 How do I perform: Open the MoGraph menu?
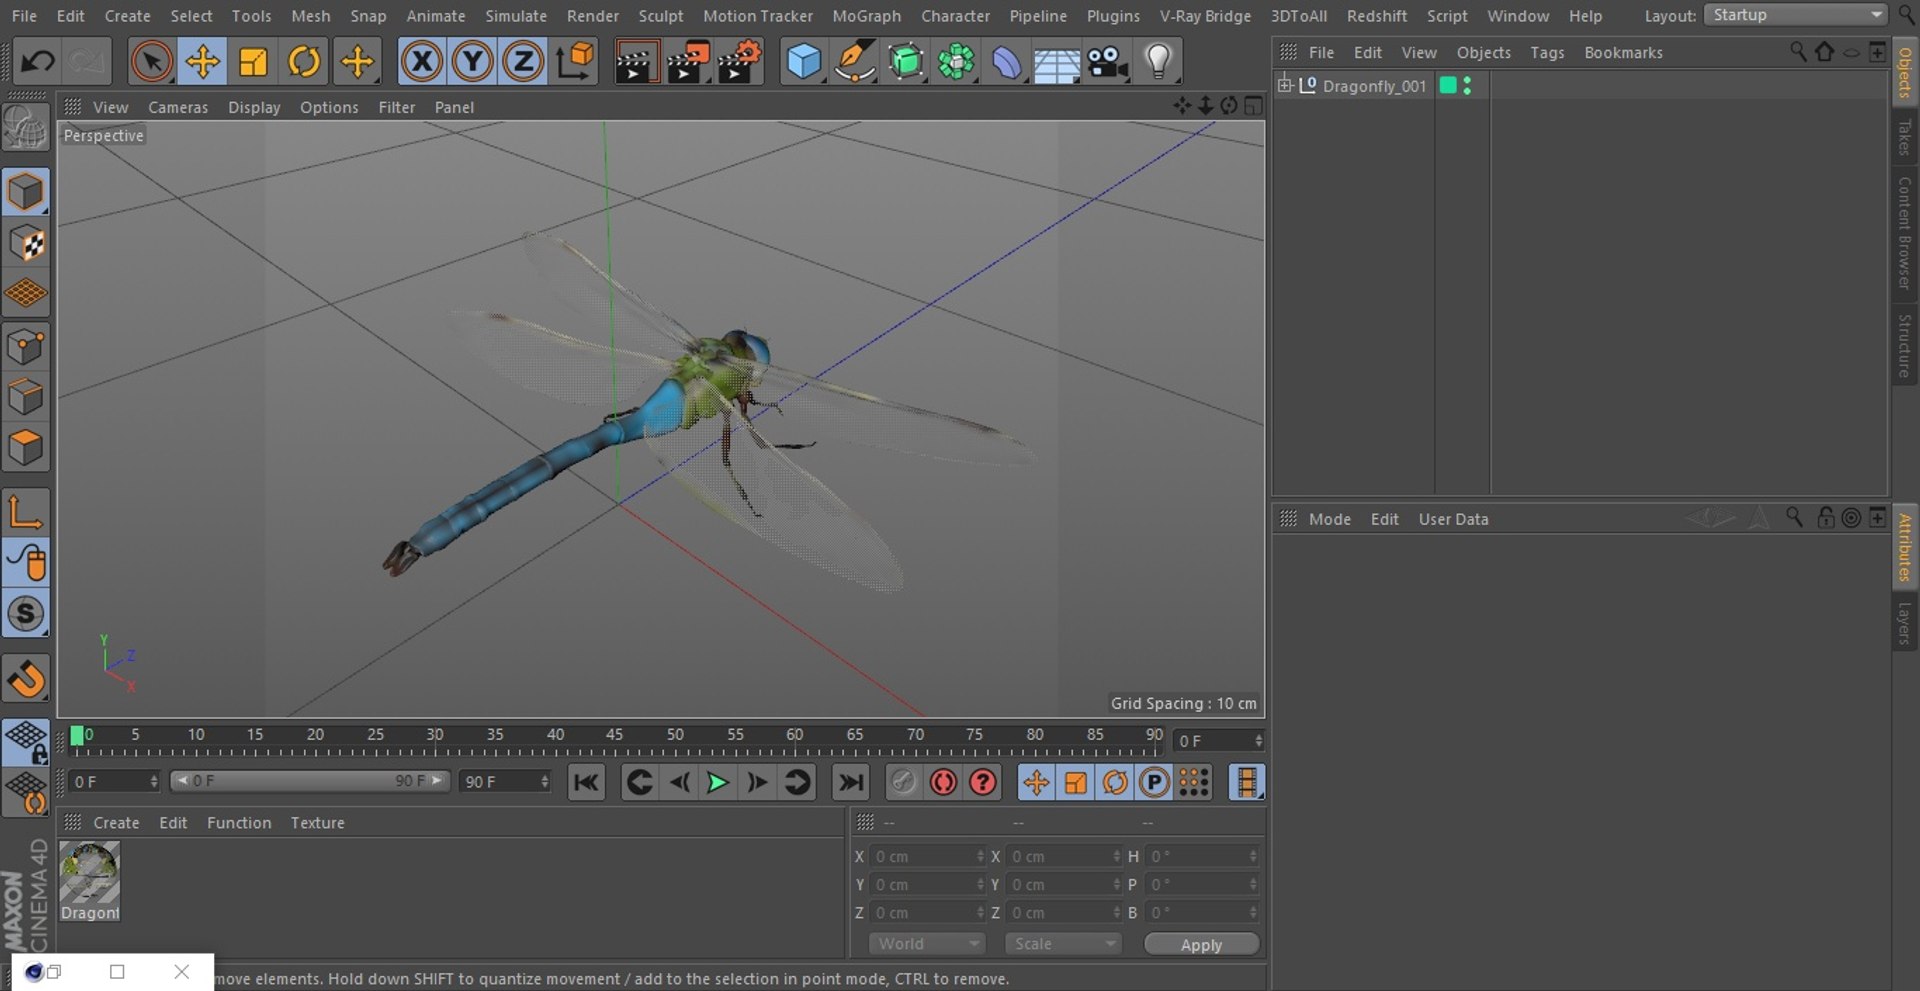(x=866, y=16)
